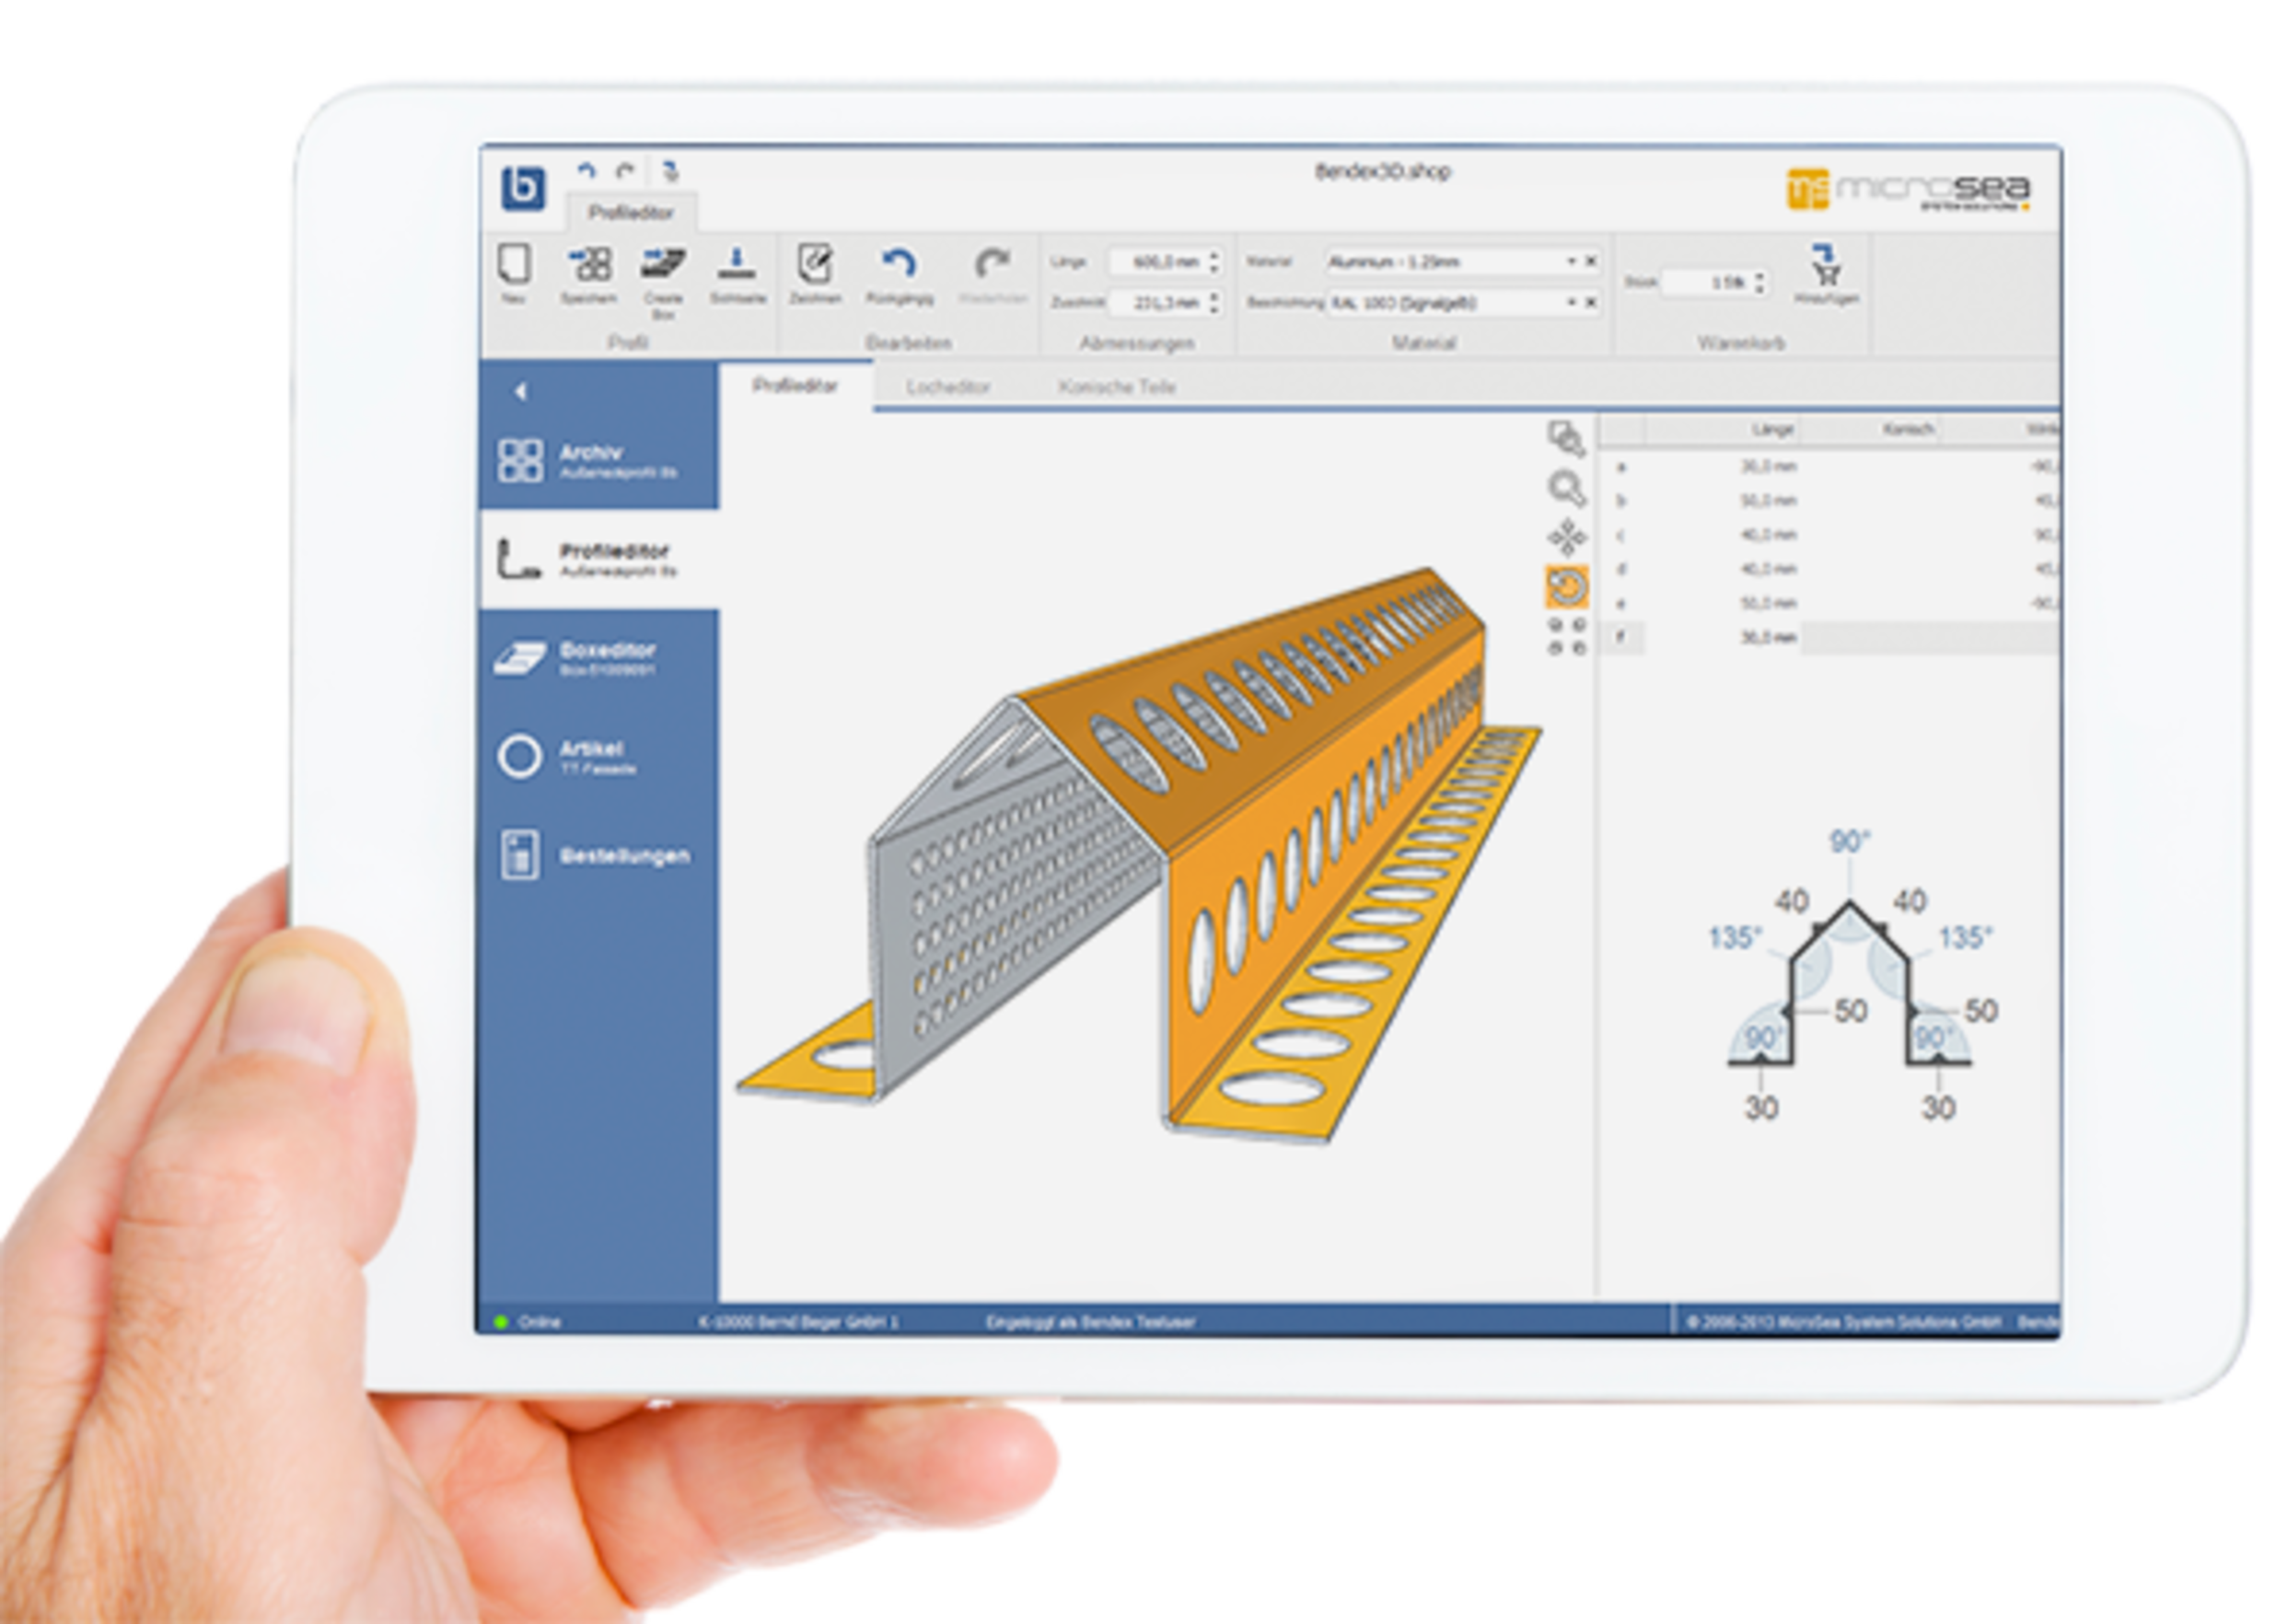Open the Material dropdown

[x=1571, y=261]
